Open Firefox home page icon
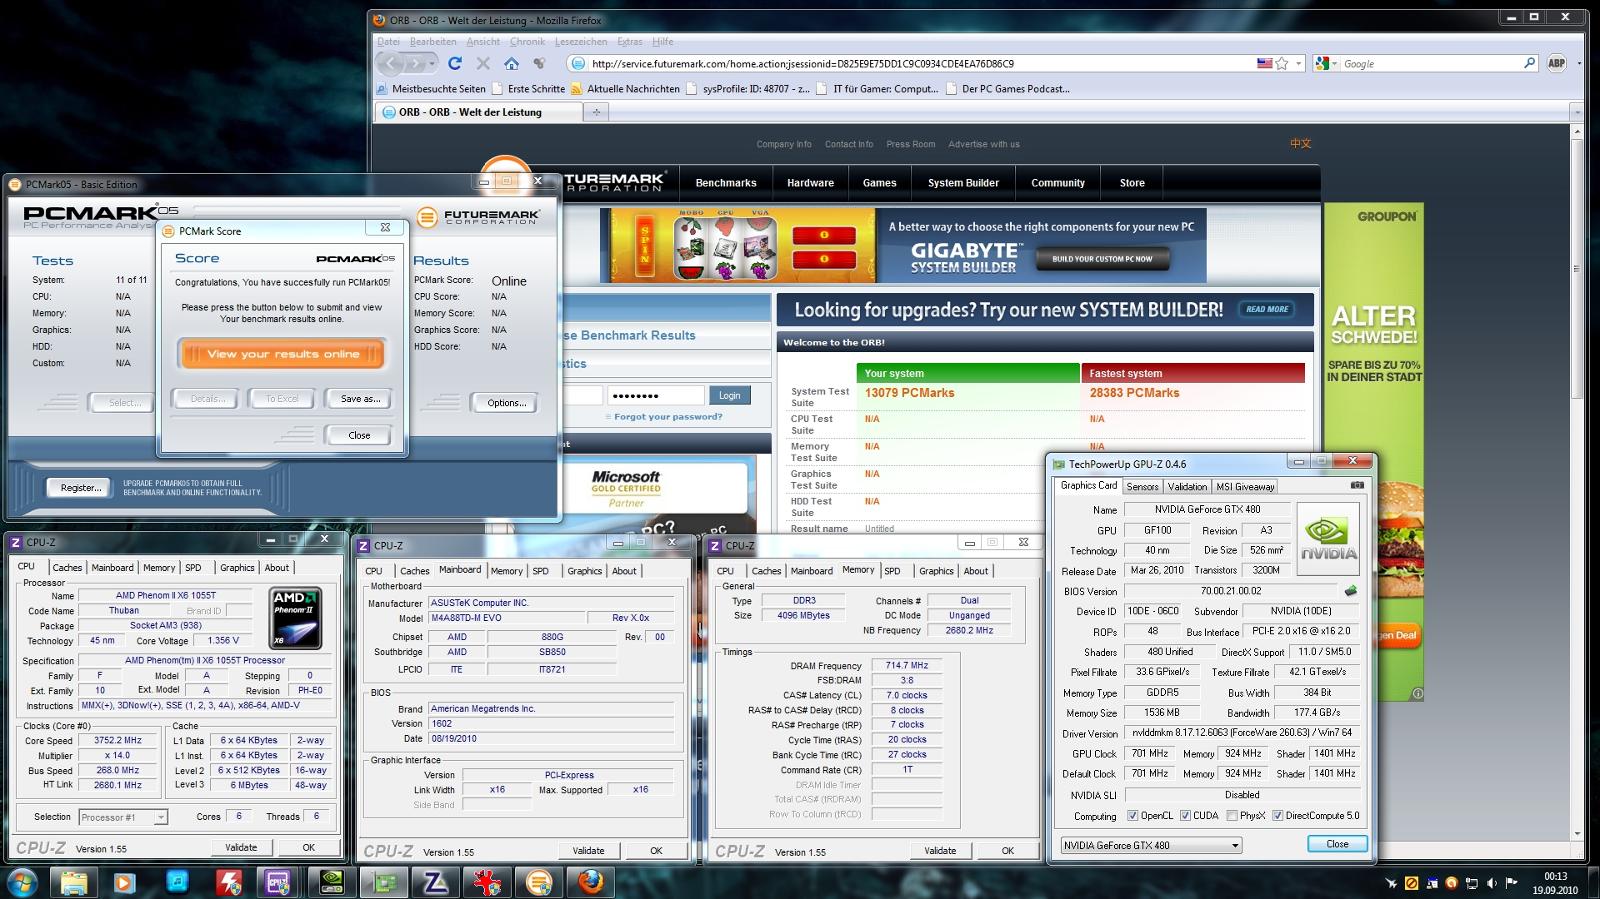This screenshot has height=899, width=1600. (511, 63)
